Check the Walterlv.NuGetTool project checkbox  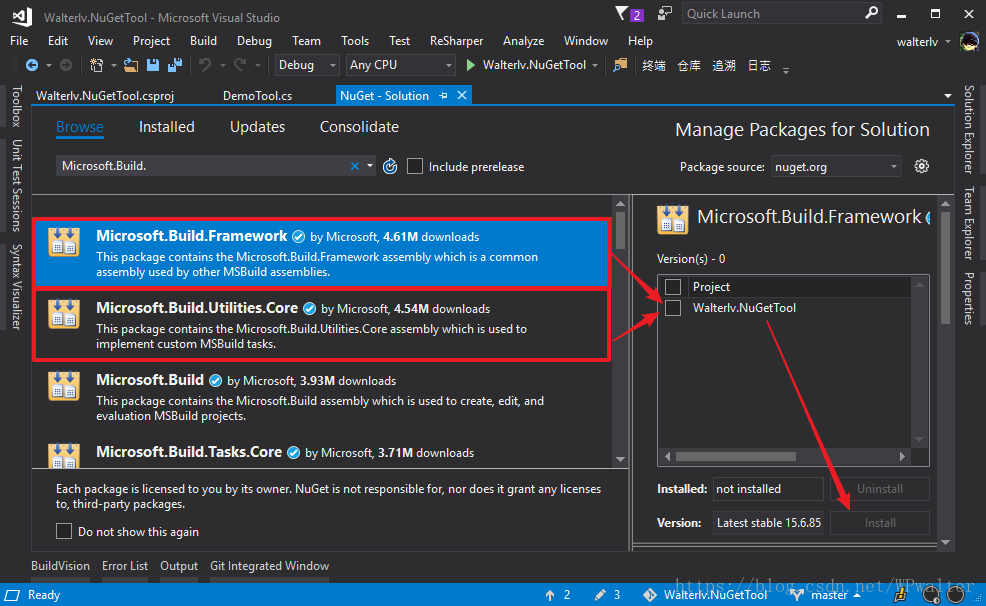673,308
